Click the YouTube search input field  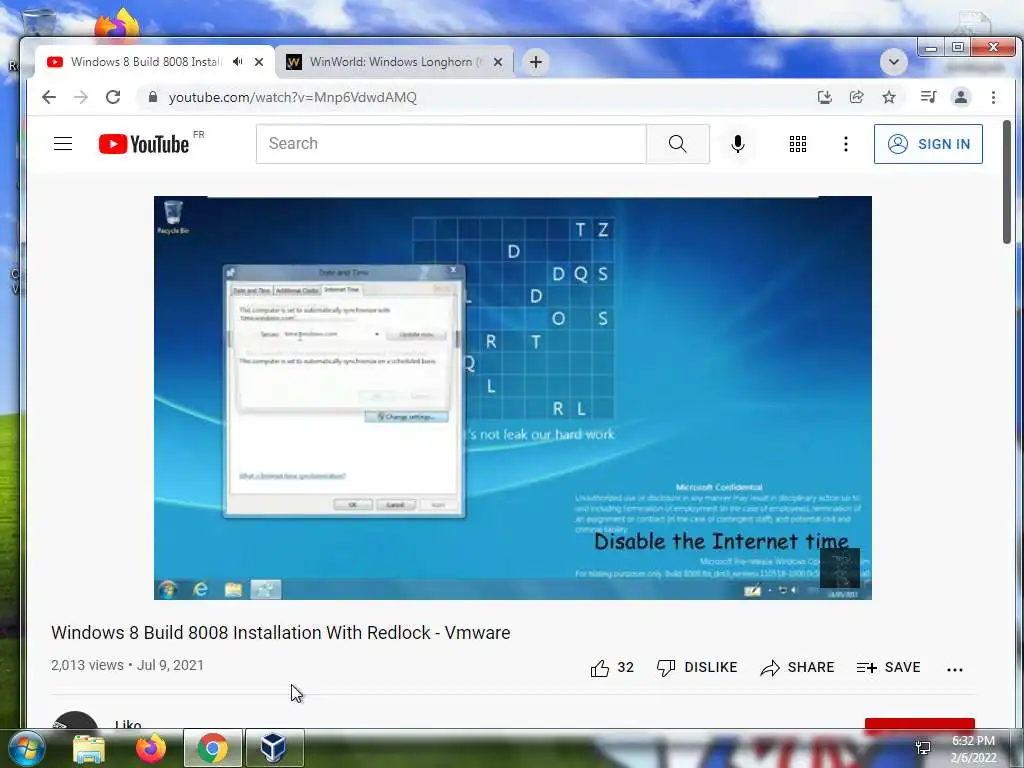click(x=451, y=144)
